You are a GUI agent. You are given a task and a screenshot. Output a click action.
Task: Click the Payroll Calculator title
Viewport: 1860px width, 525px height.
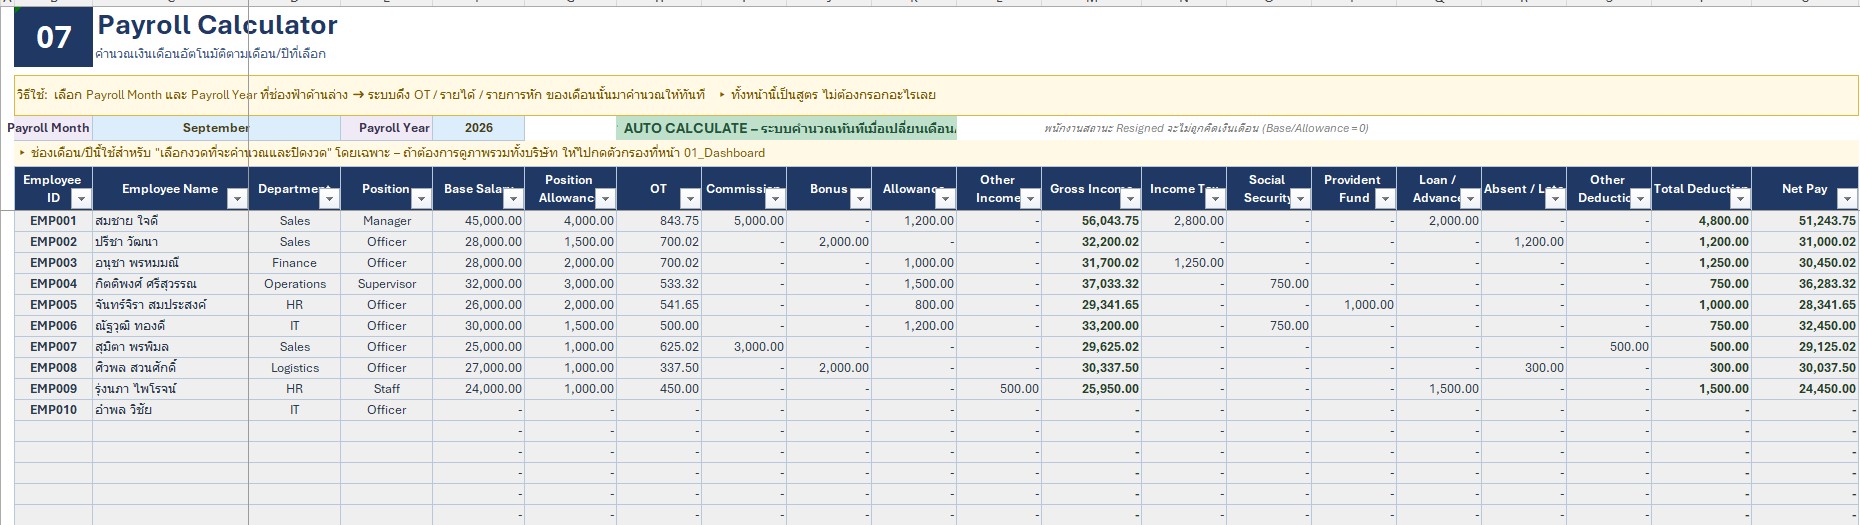pos(217,25)
